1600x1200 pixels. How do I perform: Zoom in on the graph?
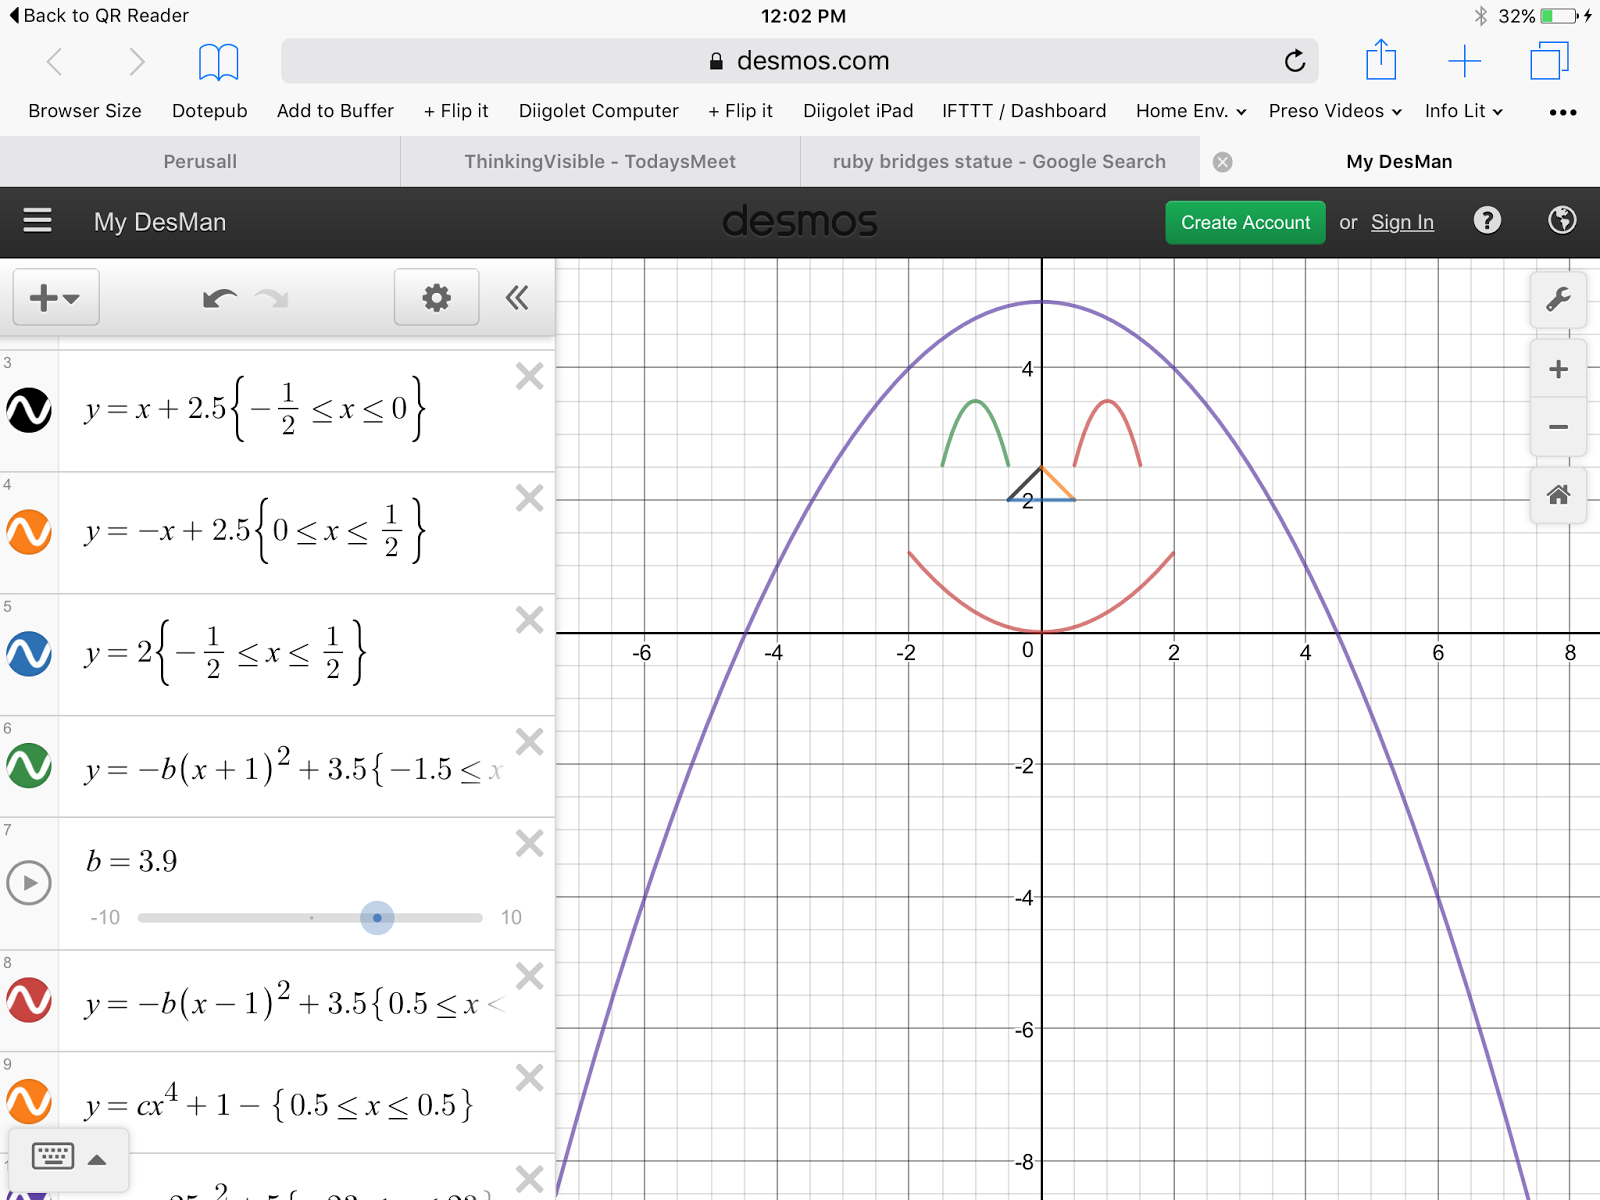[1558, 369]
